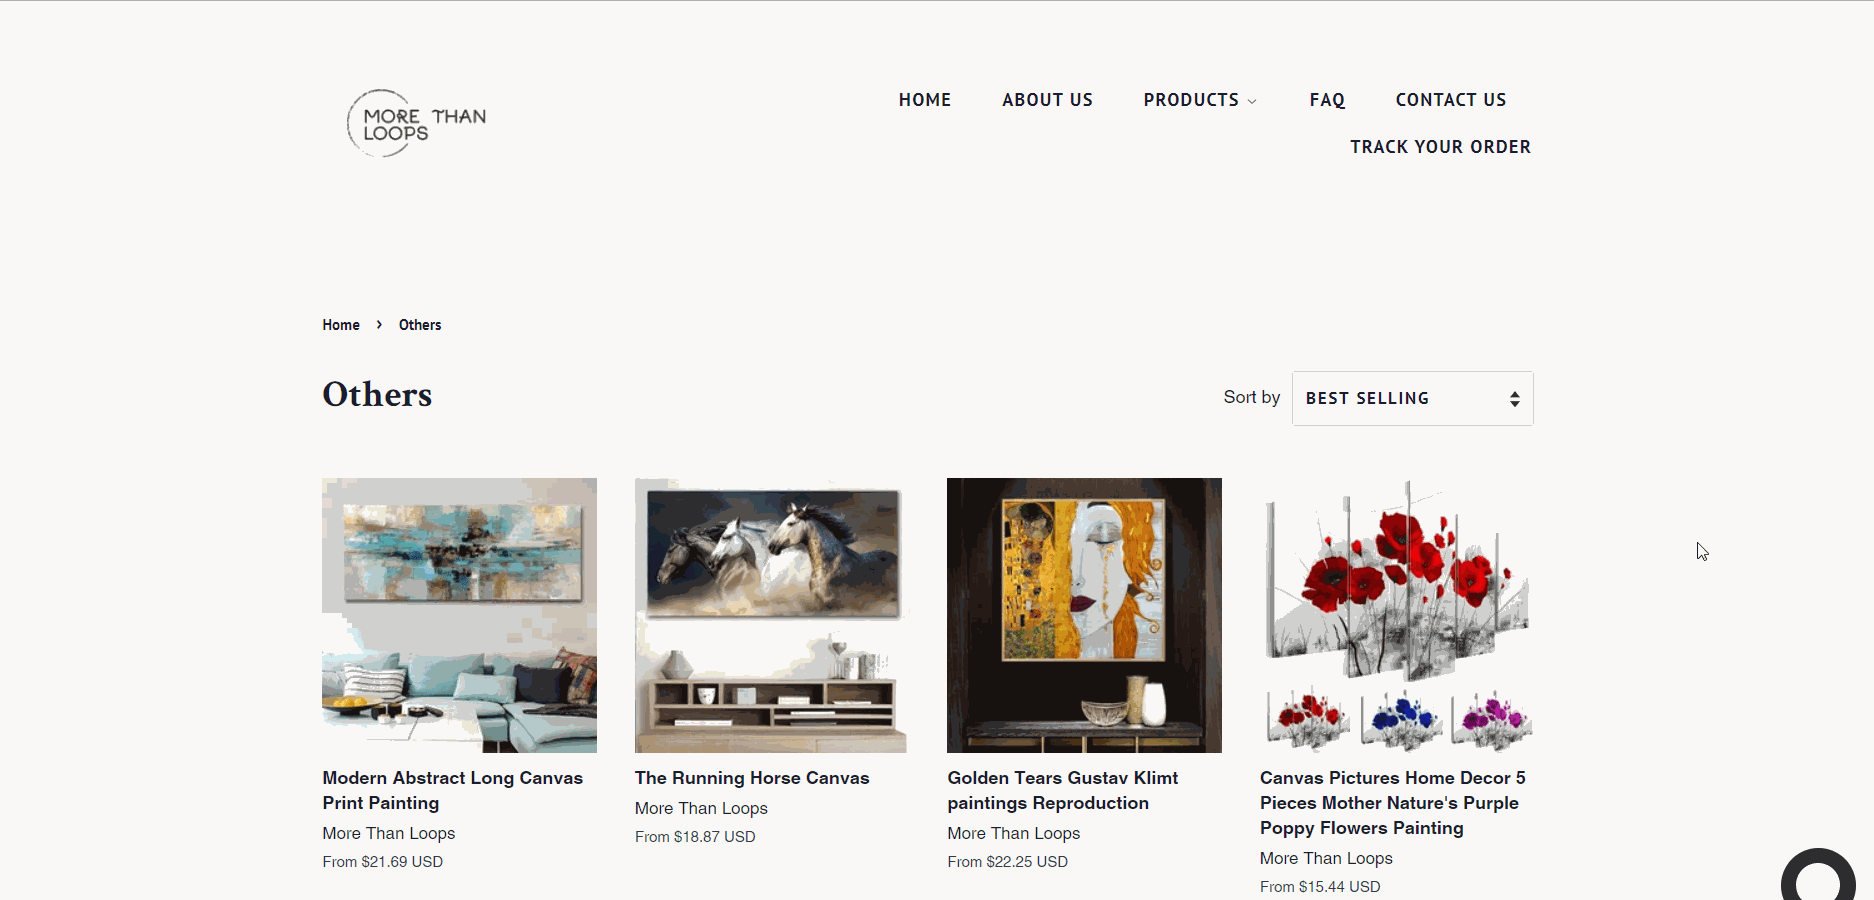Open the FAQ menu item

pos(1327,100)
